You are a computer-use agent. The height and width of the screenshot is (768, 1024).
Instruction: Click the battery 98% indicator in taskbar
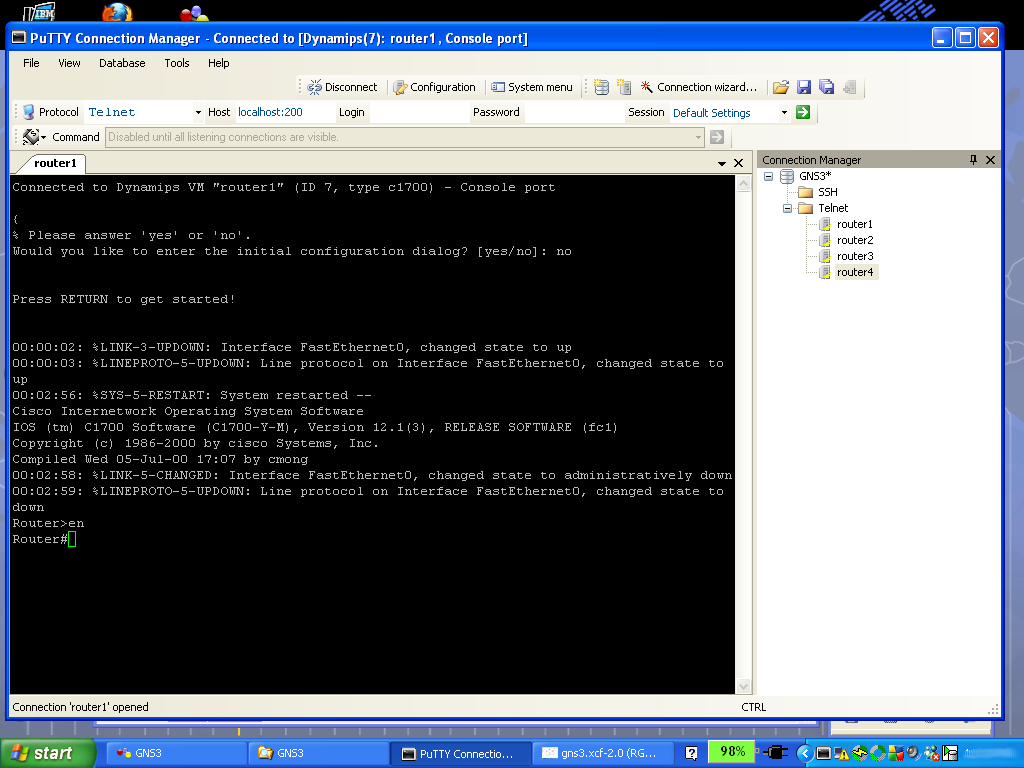[732, 752]
